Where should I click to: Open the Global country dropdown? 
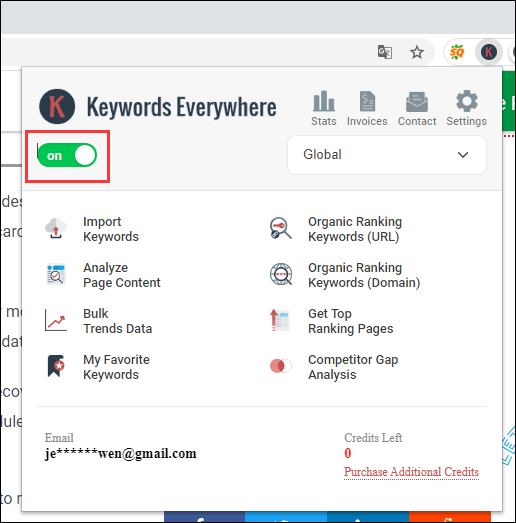pos(387,155)
